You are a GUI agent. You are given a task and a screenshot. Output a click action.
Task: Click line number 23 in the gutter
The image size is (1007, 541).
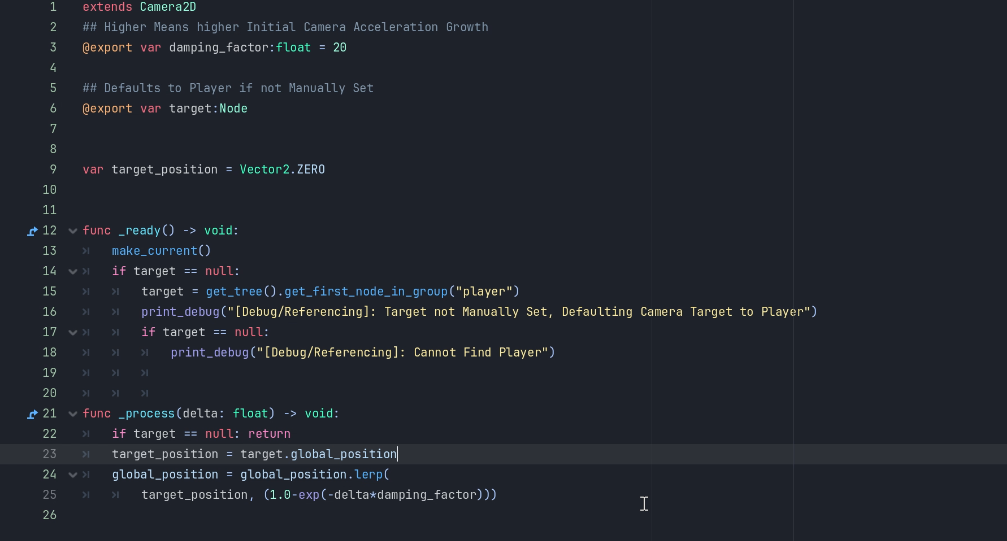tap(49, 454)
